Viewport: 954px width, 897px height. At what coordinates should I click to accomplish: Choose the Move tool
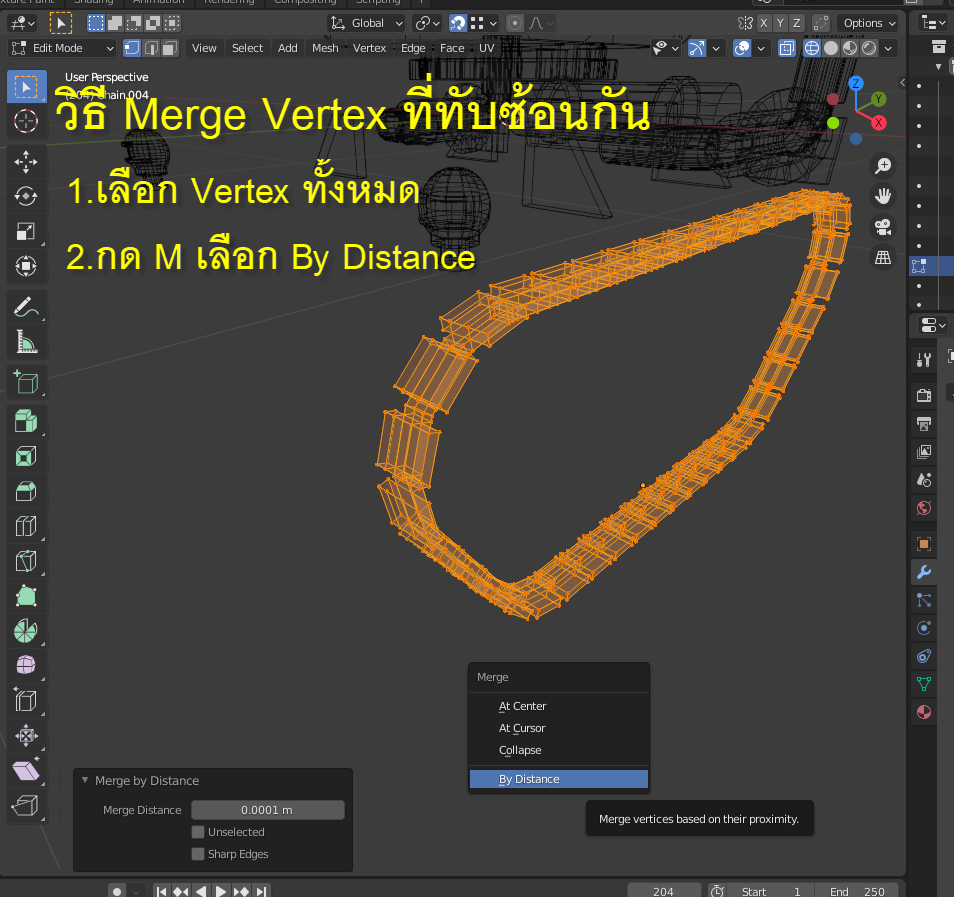26,162
